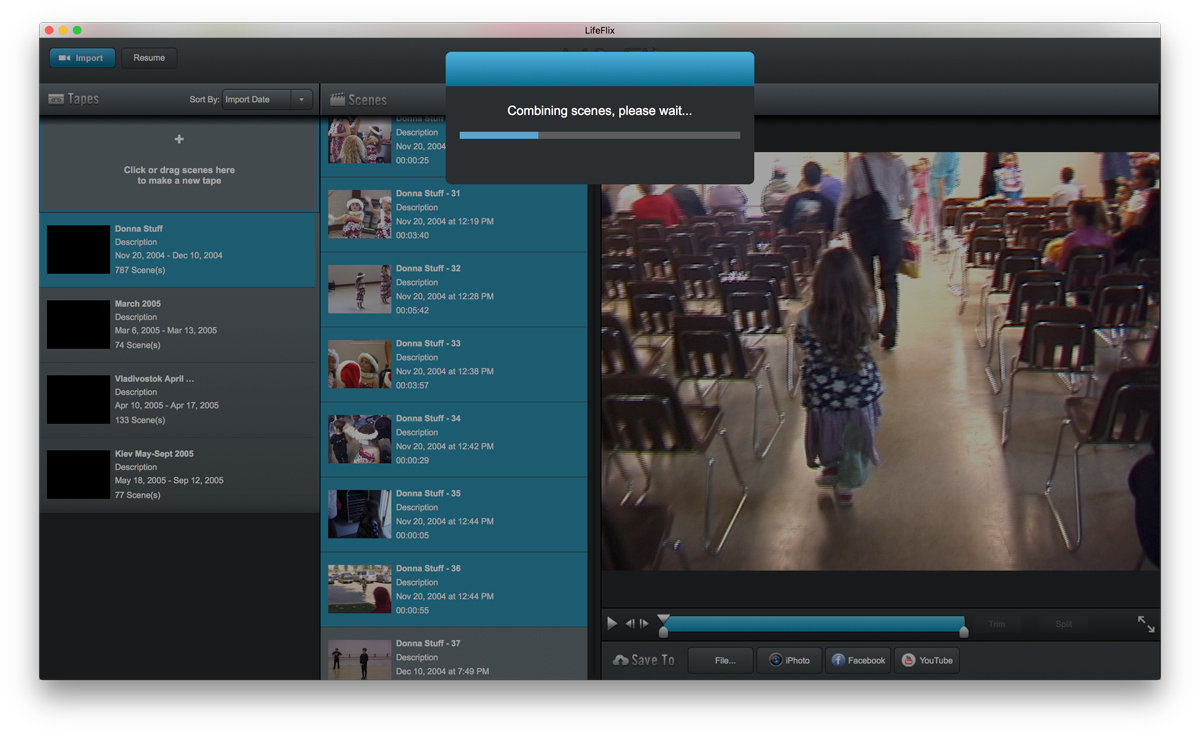Viewport: 1200px width, 736px height.
Task: Click the 77 Scene(s) count text
Action: (x=138, y=495)
